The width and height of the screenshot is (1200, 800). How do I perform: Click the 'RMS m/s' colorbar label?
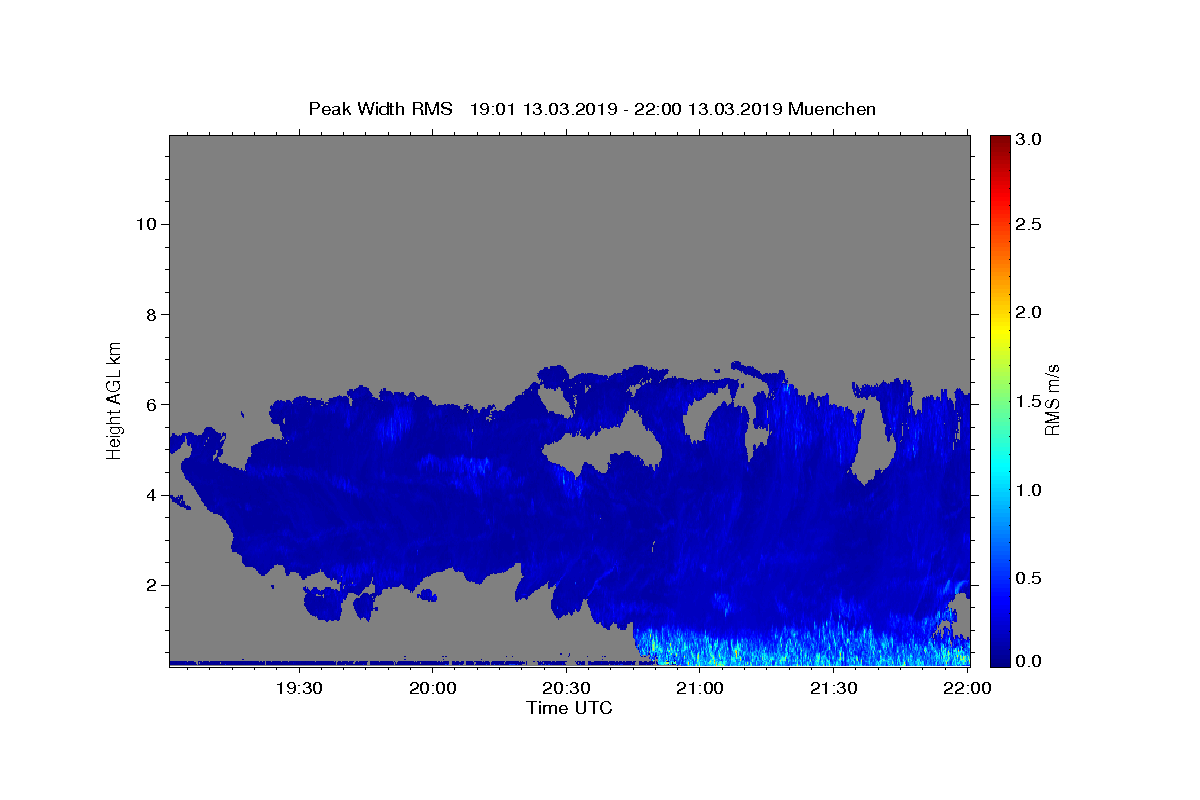pyautogui.click(x=1052, y=400)
